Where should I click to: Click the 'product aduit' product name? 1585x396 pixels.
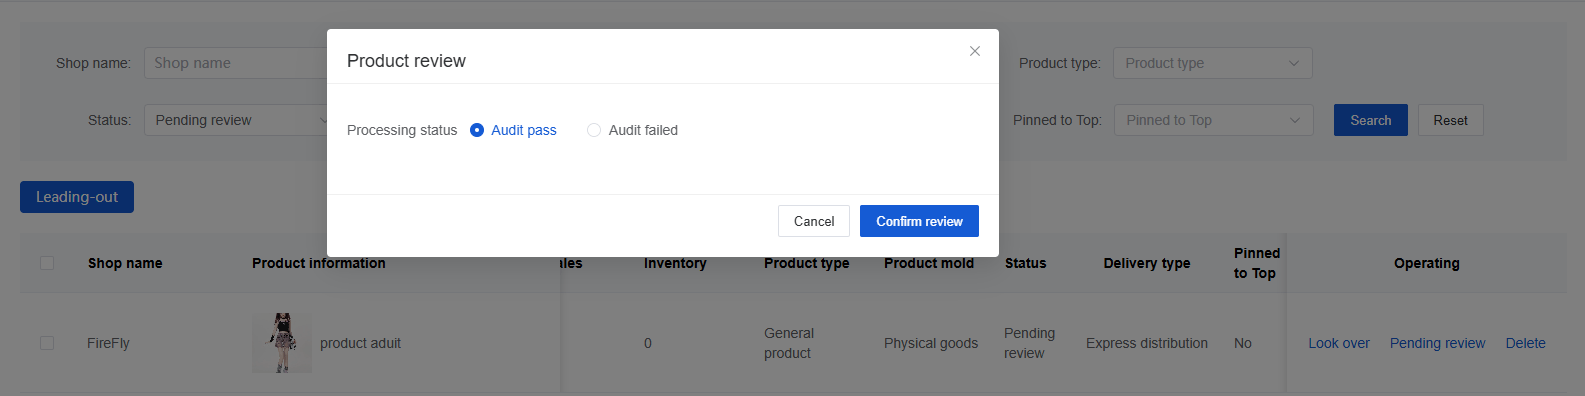point(360,343)
